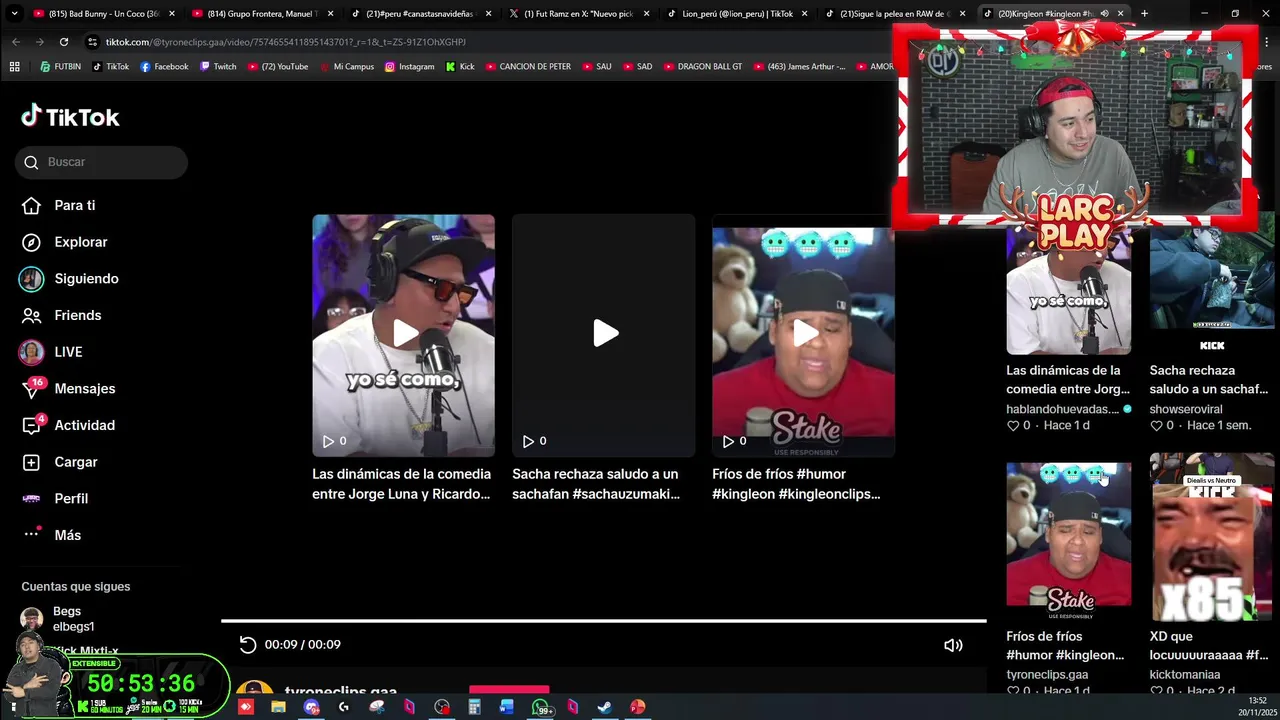Like the hablandohuevadas video with the heart
1280x720 pixels.
pyautogui.click(x=1013, y=426)
